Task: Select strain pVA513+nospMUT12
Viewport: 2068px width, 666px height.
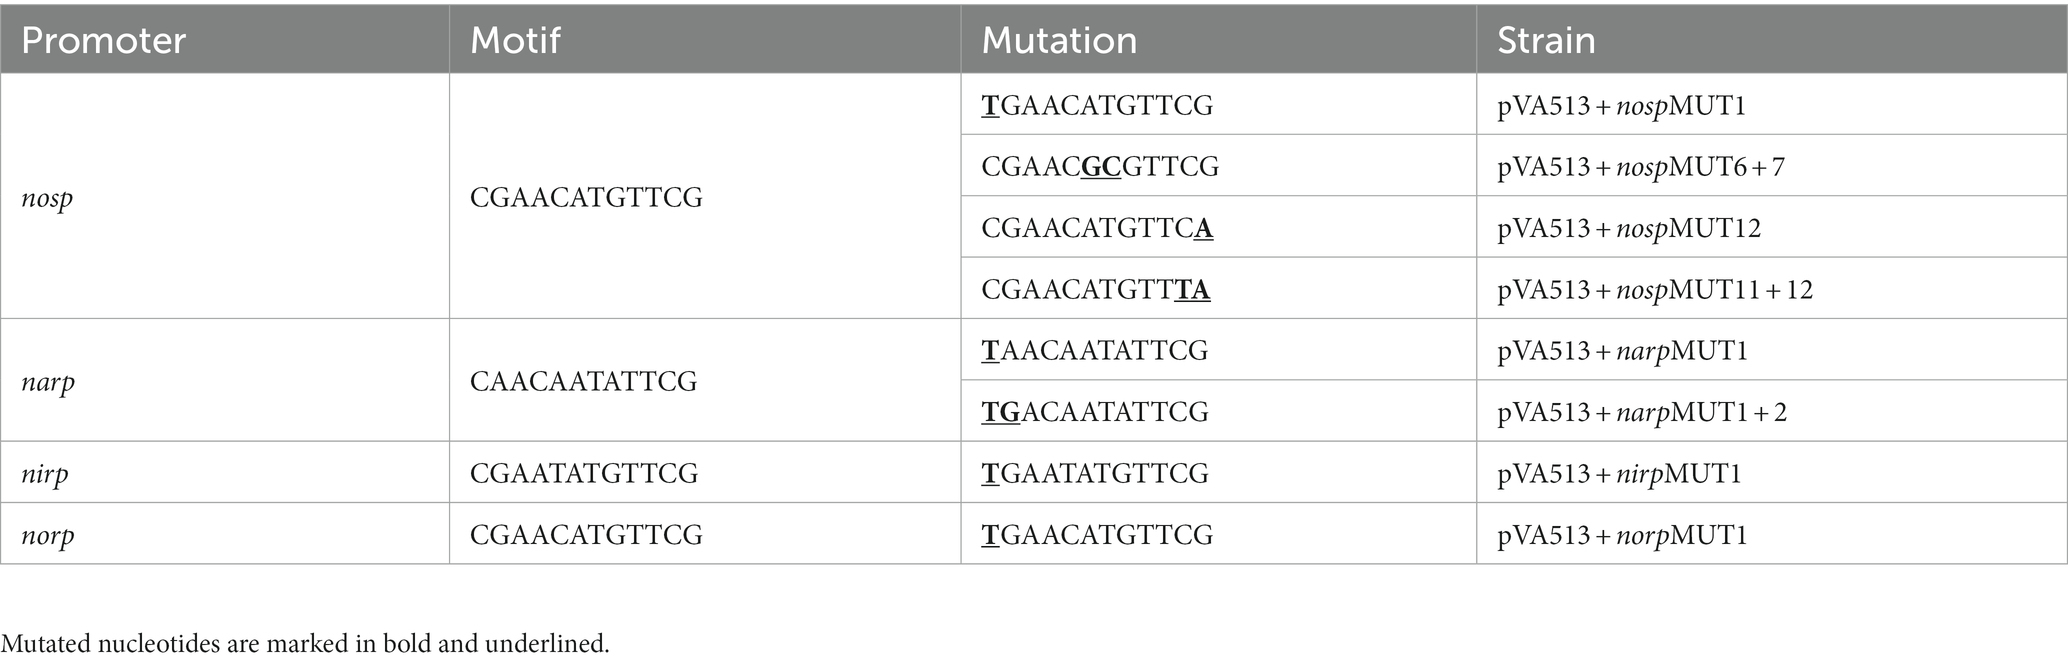Action: click(1629, 228)
